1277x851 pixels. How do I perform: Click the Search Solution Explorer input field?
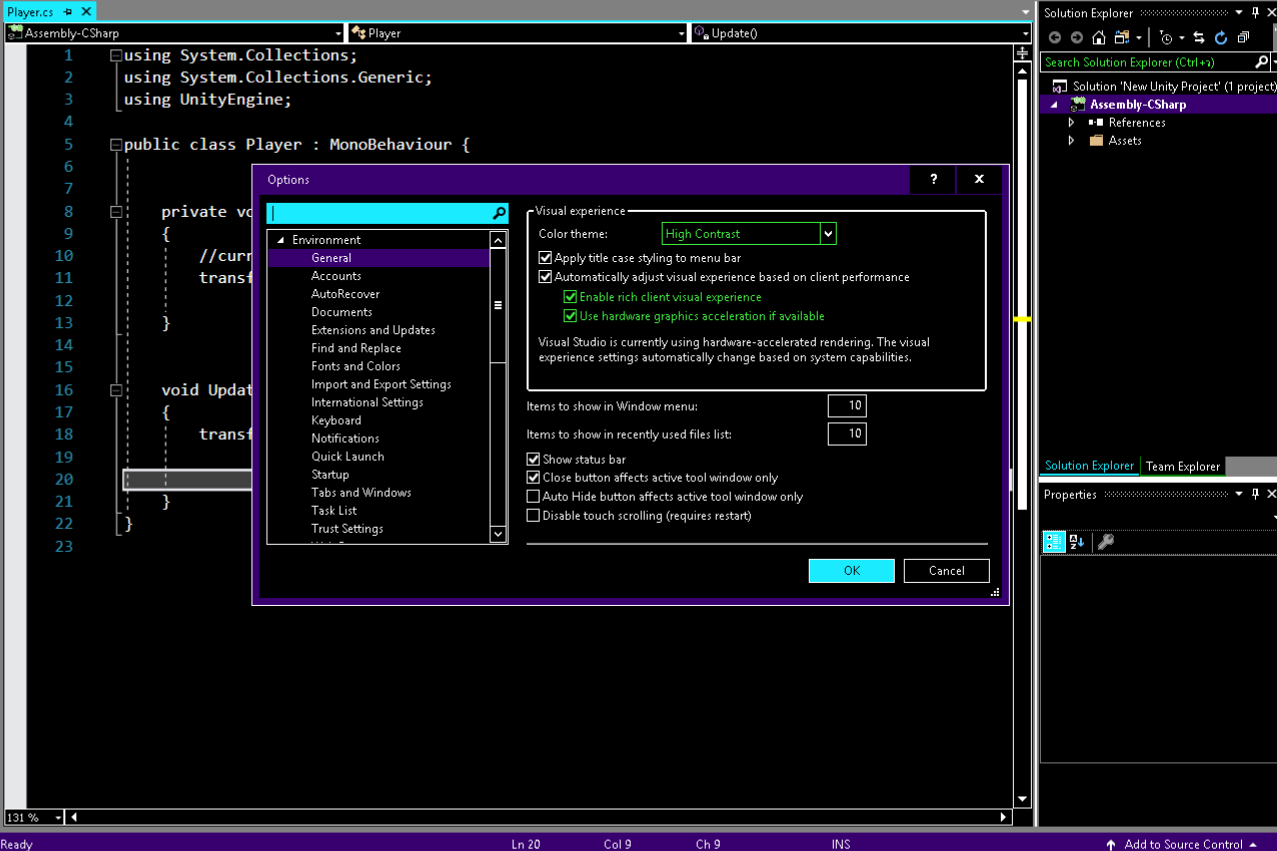[x=1147, y=62]
